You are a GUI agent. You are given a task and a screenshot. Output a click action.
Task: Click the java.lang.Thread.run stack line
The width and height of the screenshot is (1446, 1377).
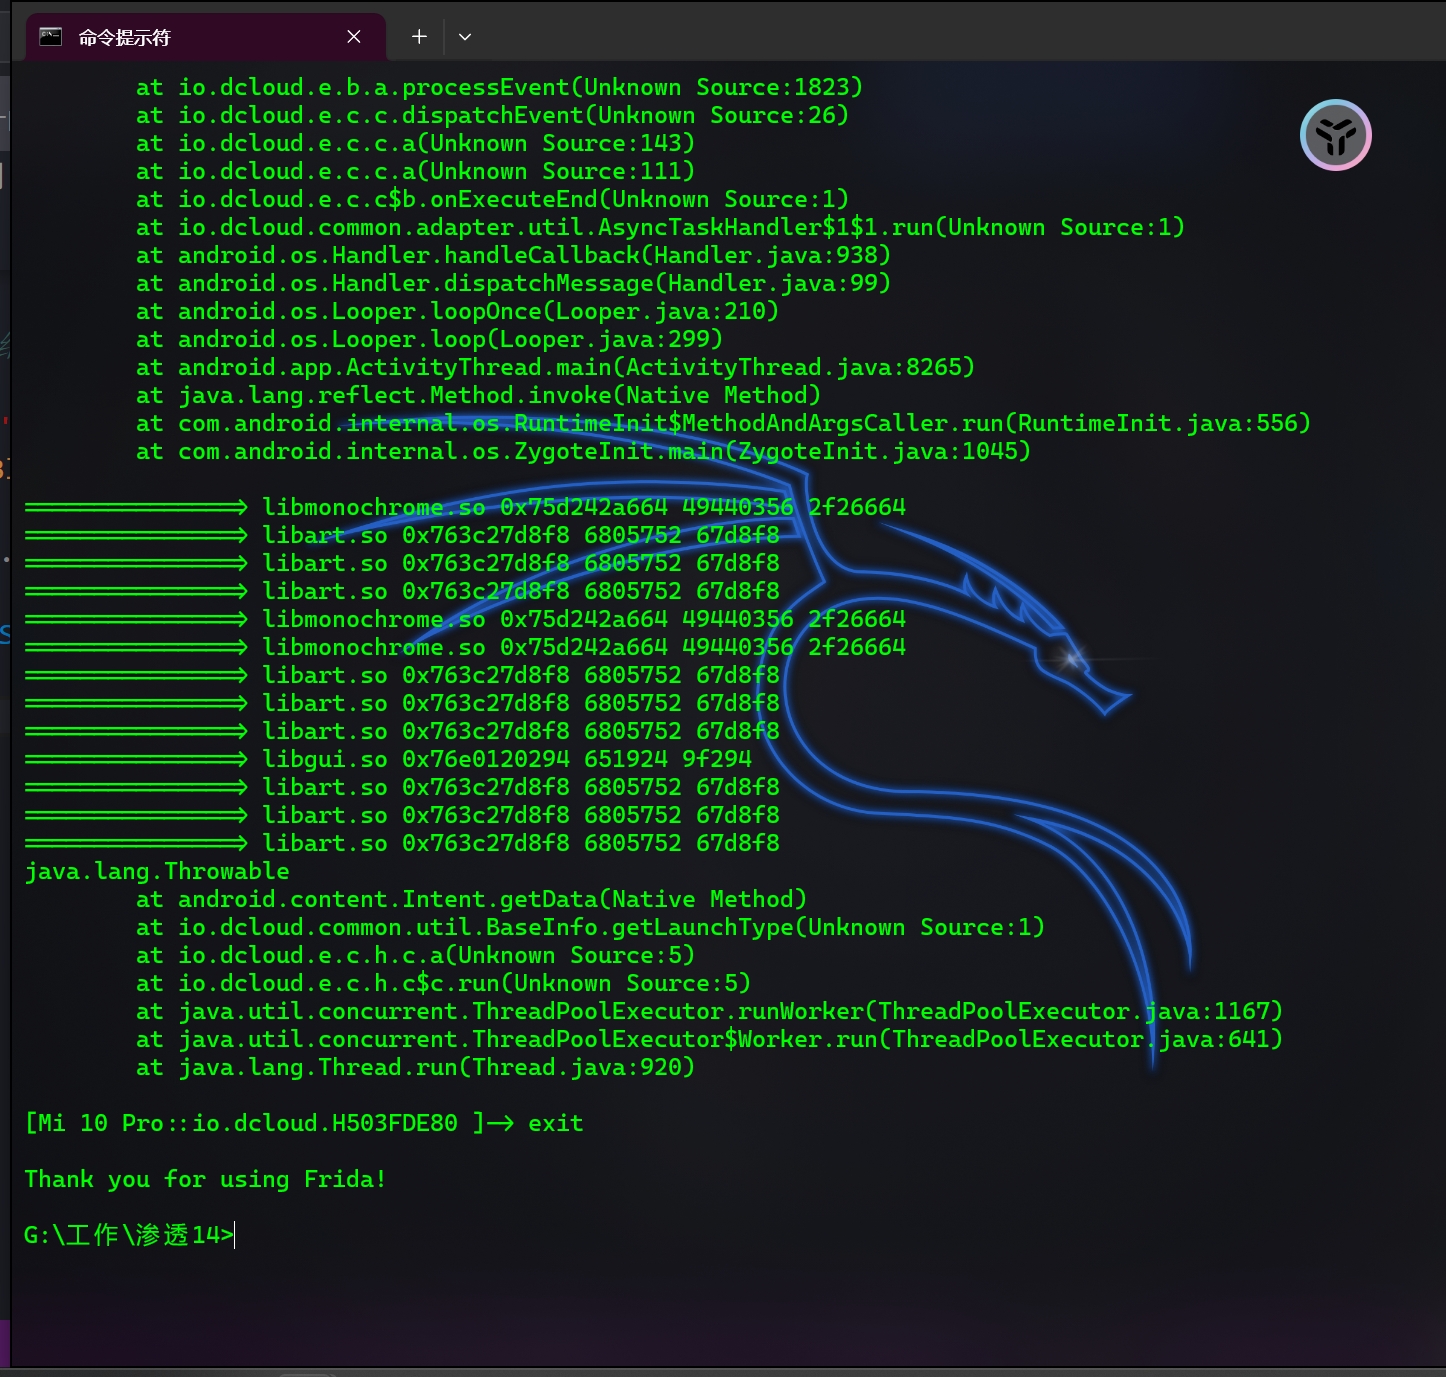(415, 1067)
